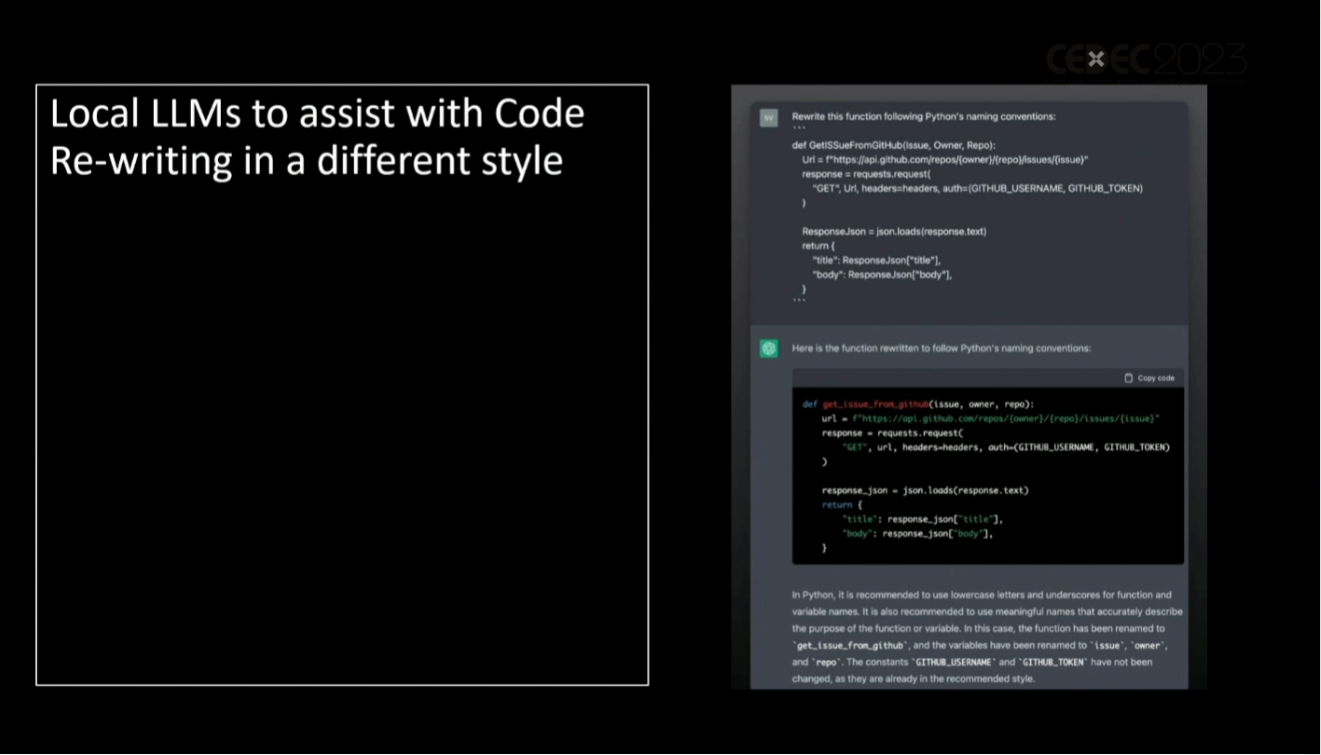Viewport: 1321px width, 755px height.
Task: Click the explanation line starting 'In Python, it is recommended'
Action: click(x=982, y=595)
